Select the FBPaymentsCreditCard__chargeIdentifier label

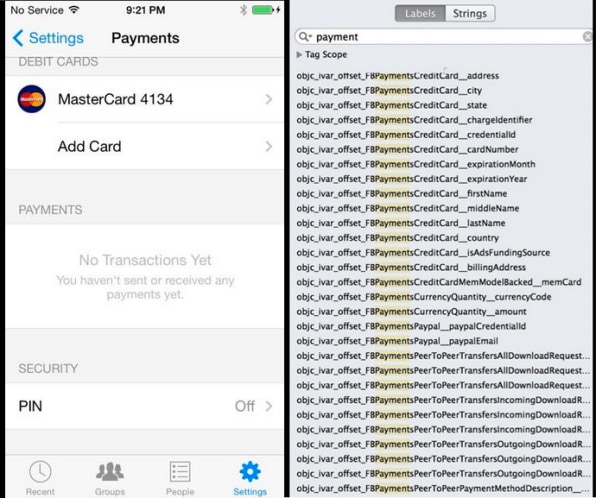pyautogui.click(x=414, y=120)
